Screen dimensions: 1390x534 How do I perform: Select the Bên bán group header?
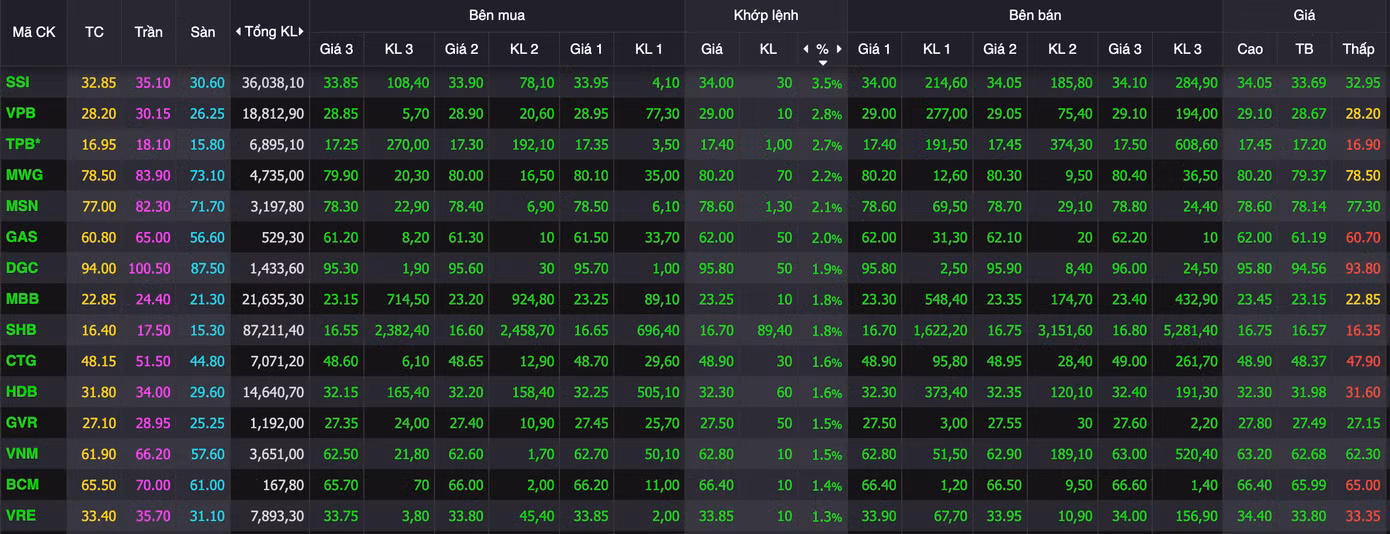(x=1035, y=15)
